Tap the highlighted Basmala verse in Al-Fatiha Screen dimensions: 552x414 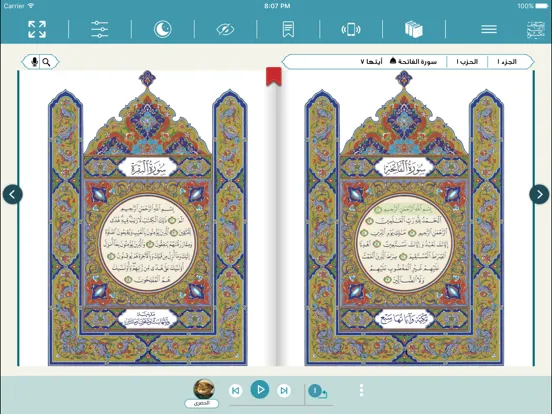coord(403,210)
